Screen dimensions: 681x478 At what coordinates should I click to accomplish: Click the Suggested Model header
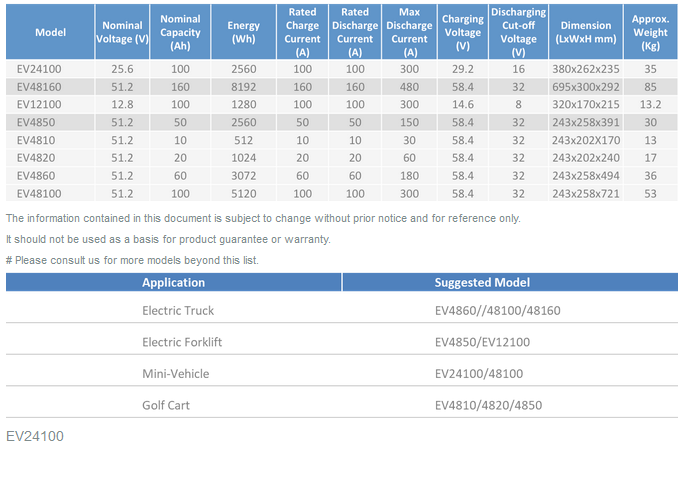click(482, 282)
